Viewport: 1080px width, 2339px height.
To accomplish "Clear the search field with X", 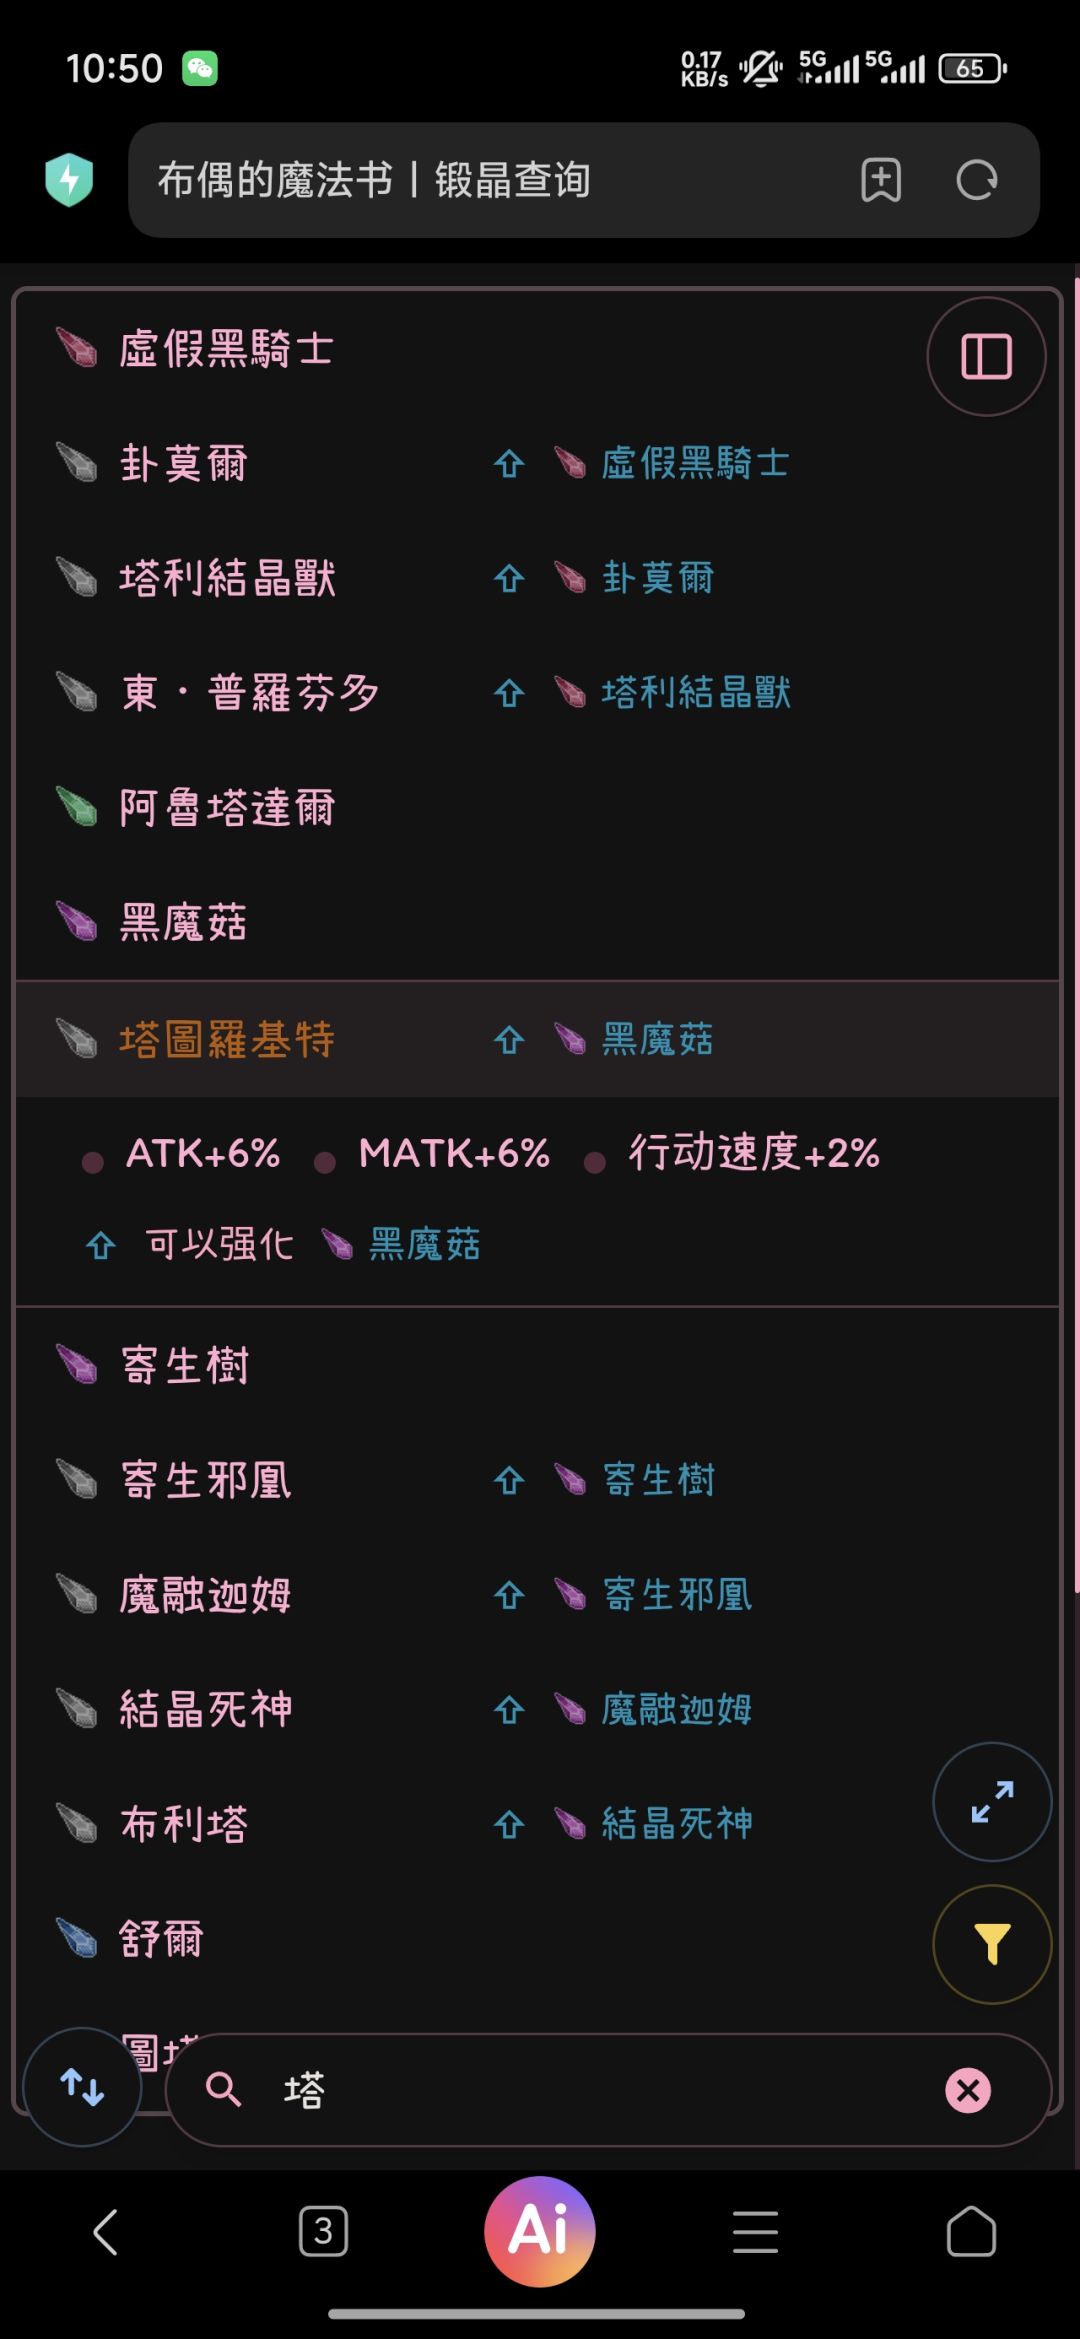I will (x=968, y=2090).
